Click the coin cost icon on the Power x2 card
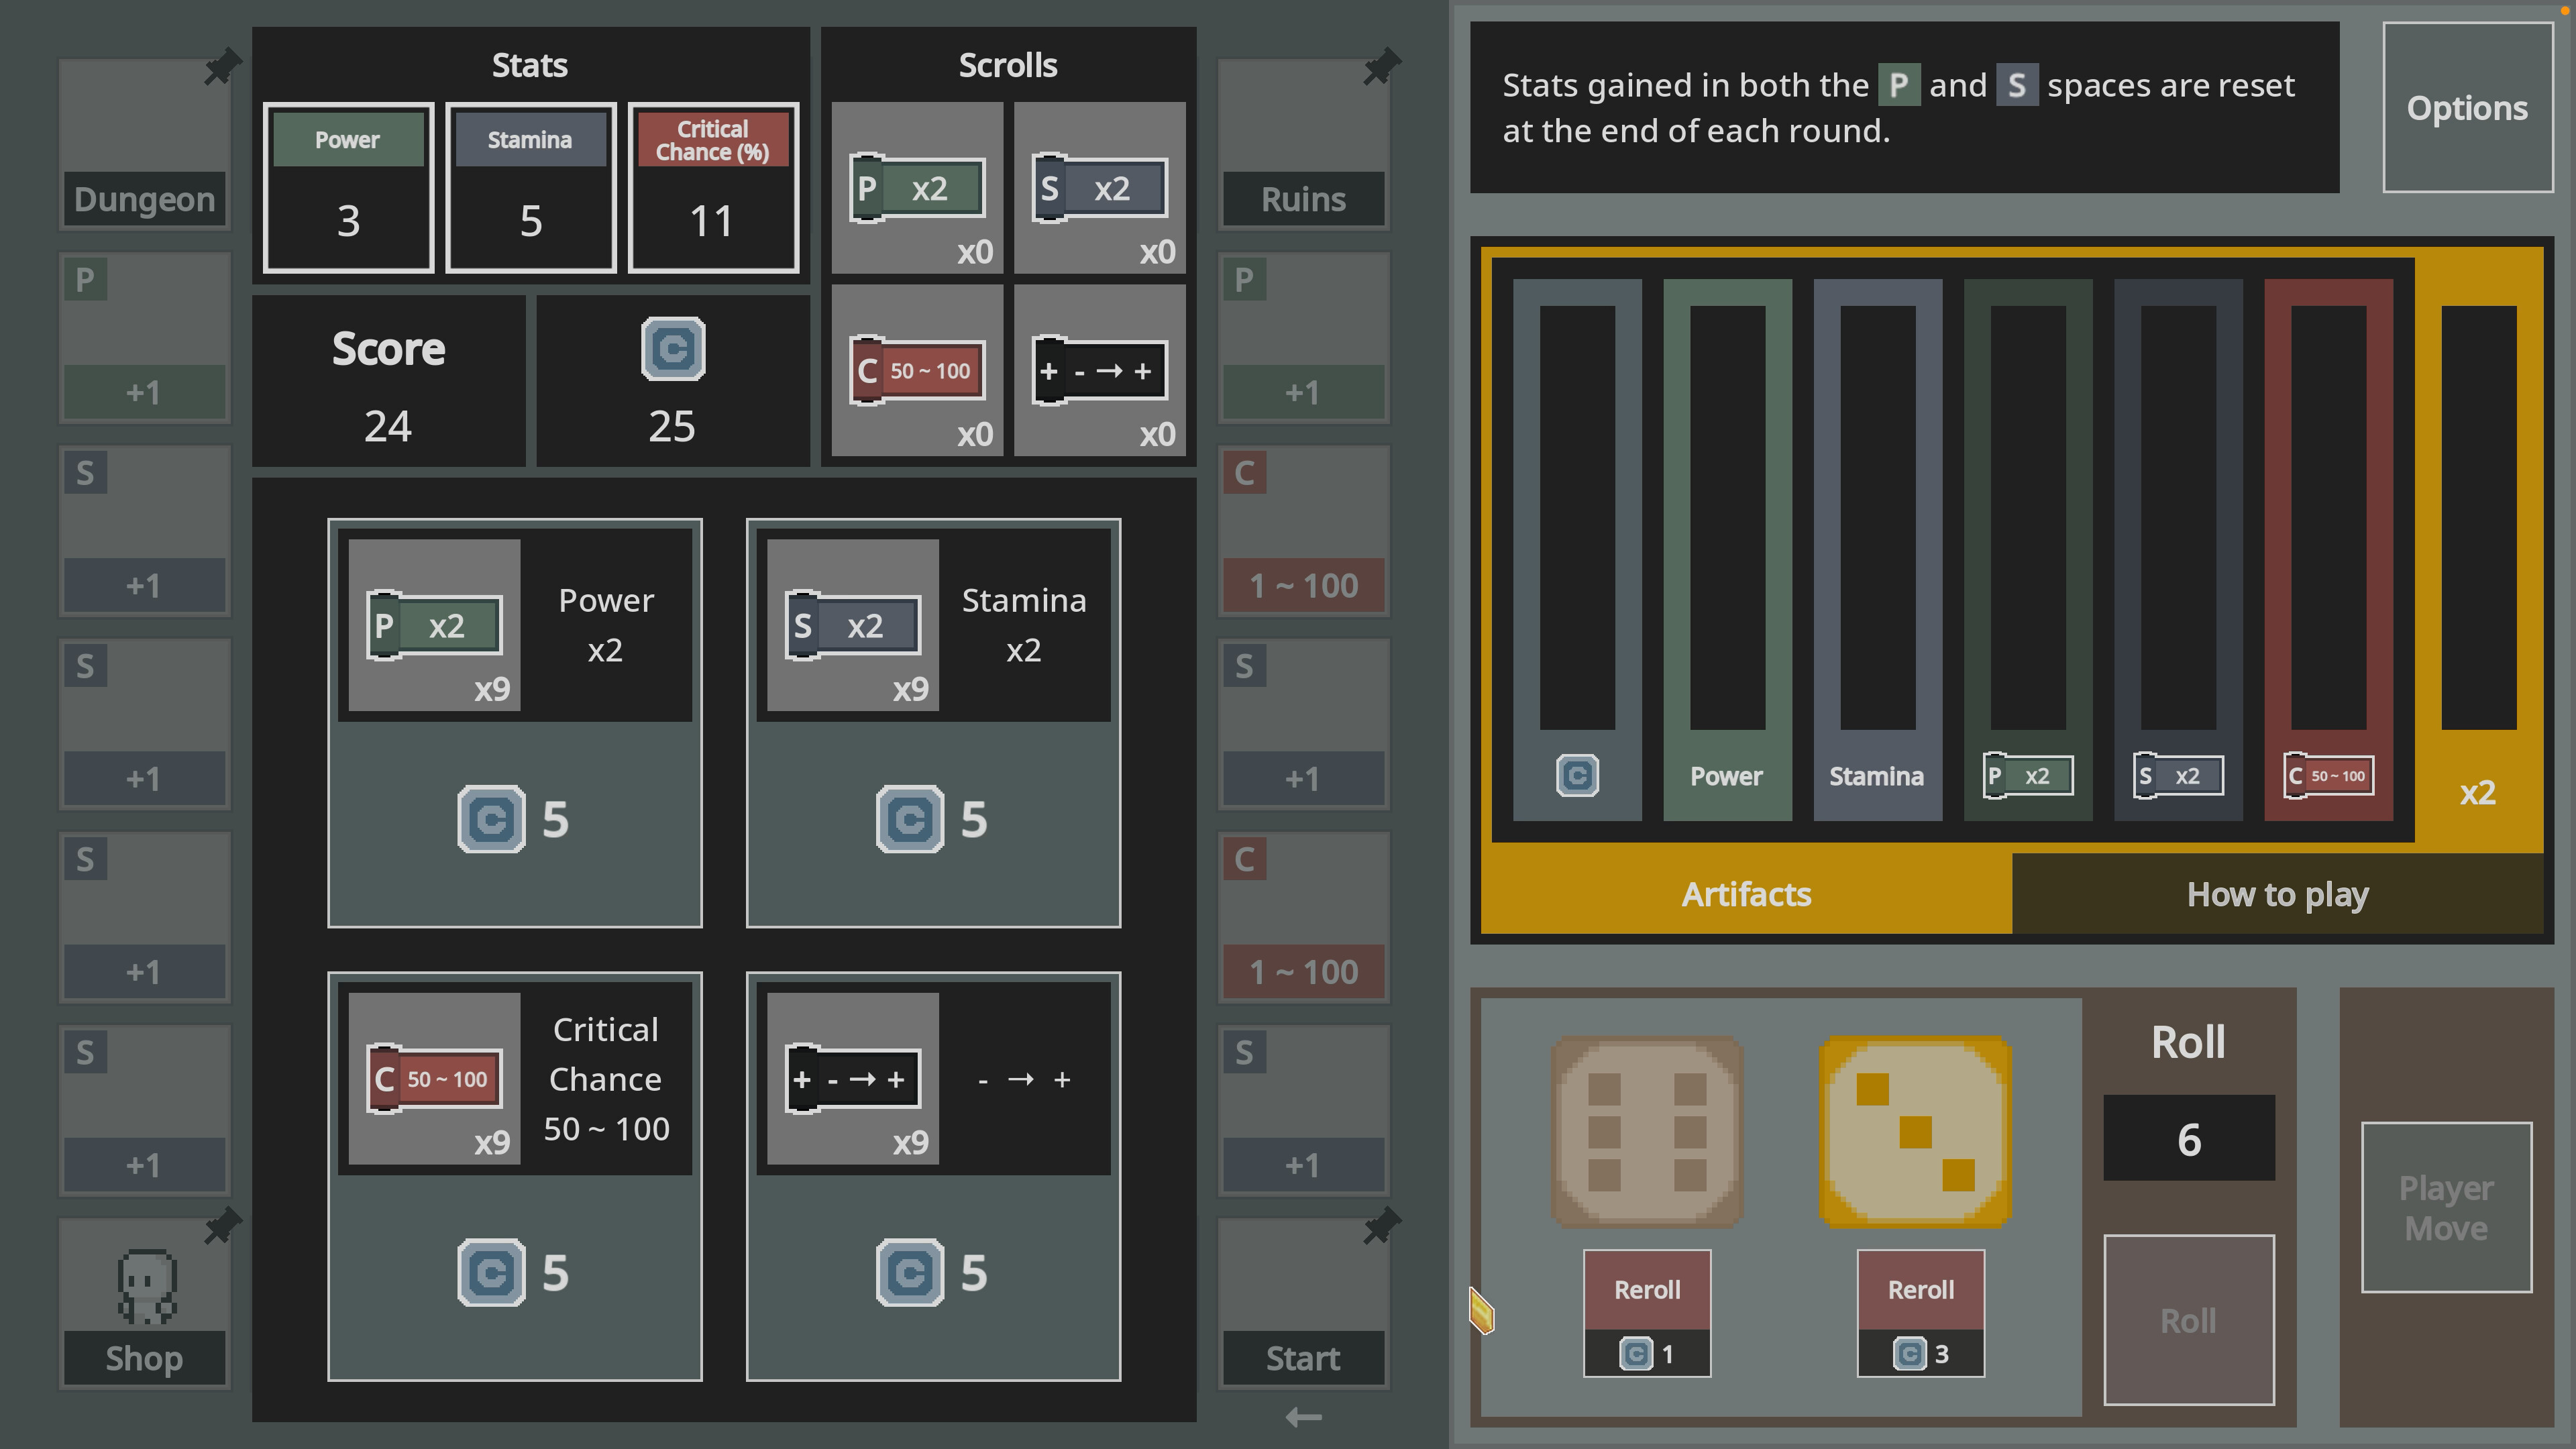 click(490, 820)
